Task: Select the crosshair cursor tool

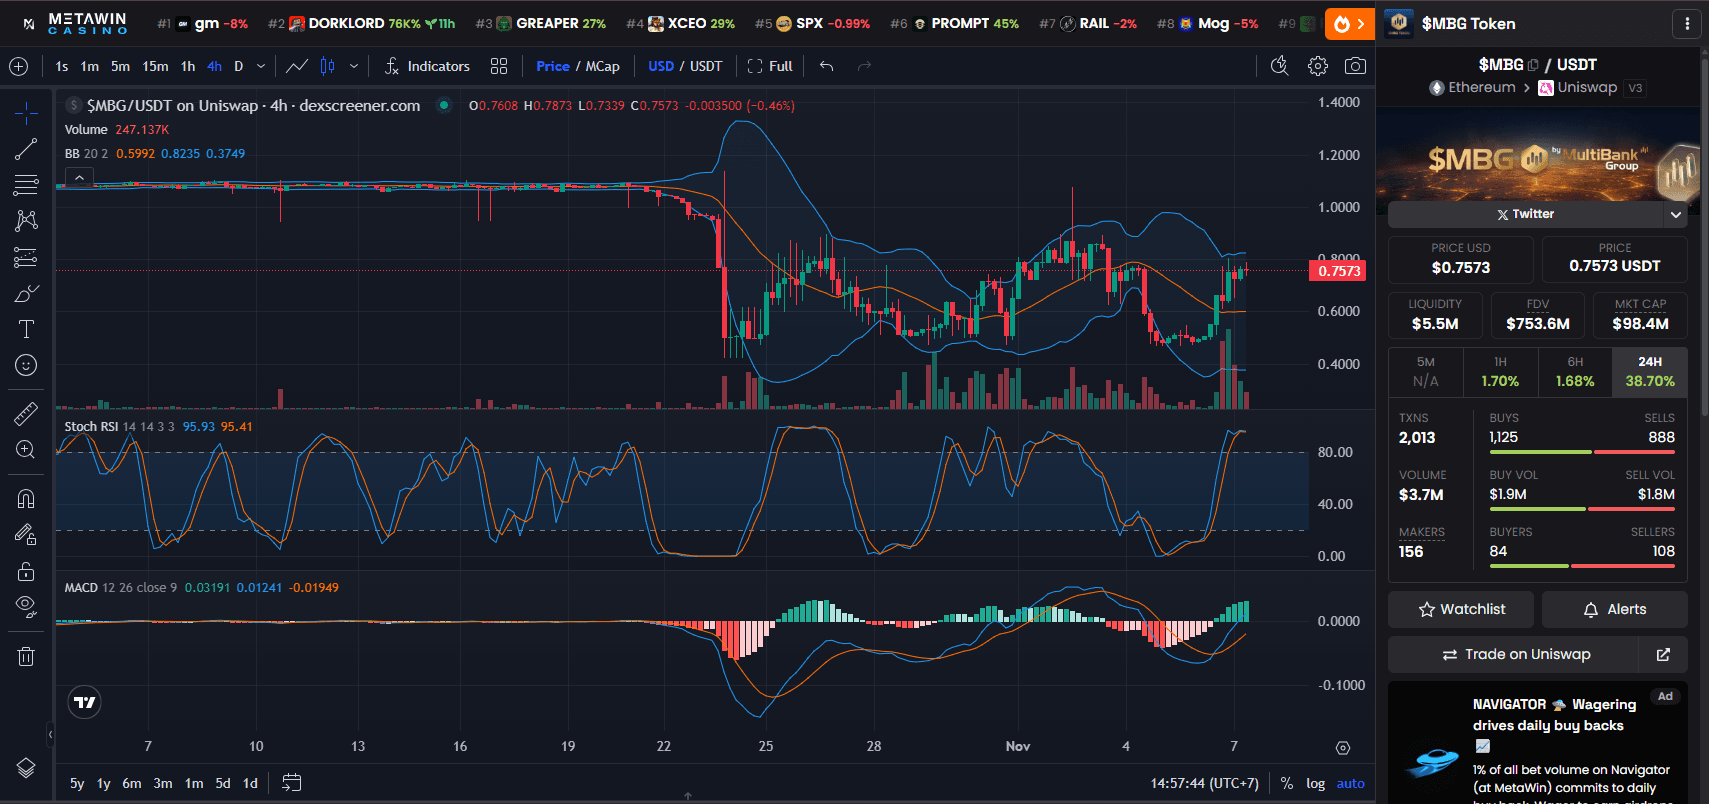Action: (x=26, y=113)
